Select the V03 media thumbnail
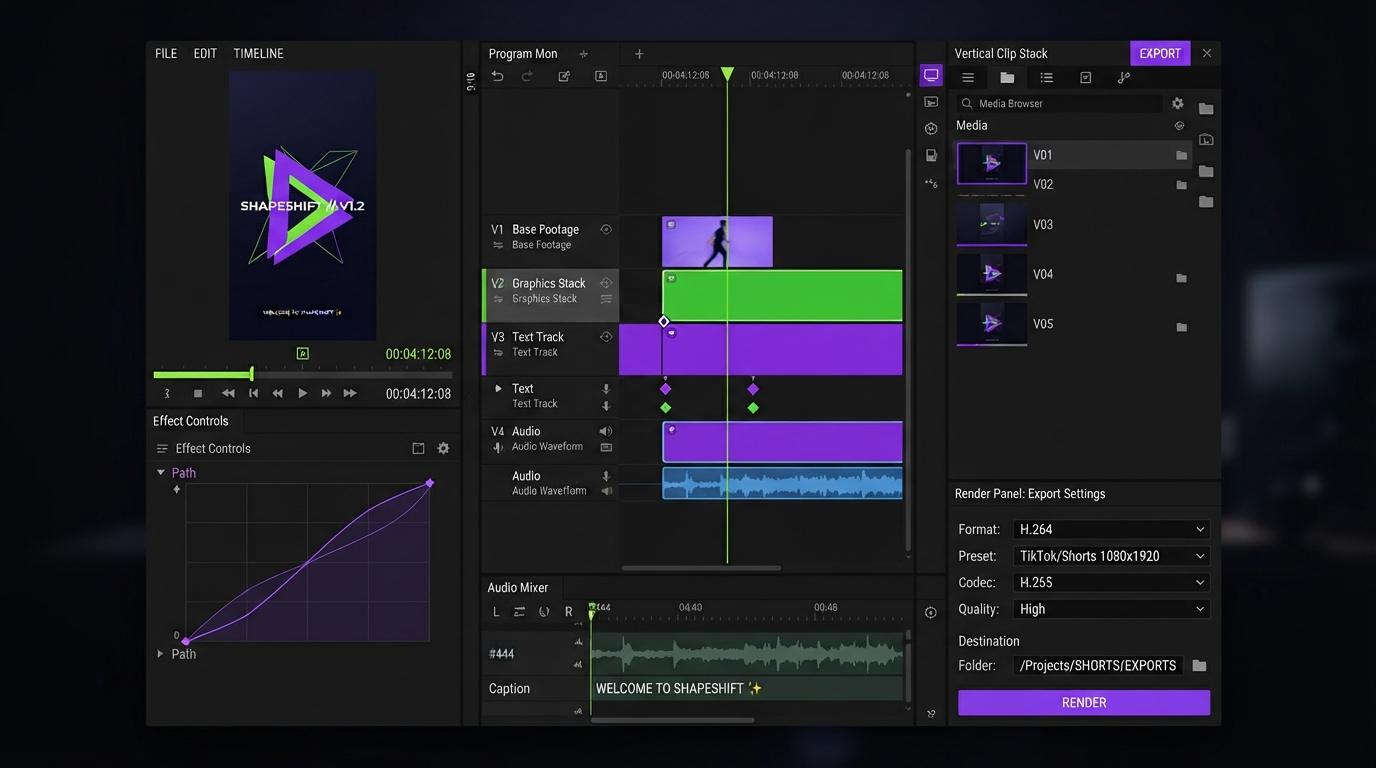The height and width of the screenshot is (768, 1376). [992, 224]
